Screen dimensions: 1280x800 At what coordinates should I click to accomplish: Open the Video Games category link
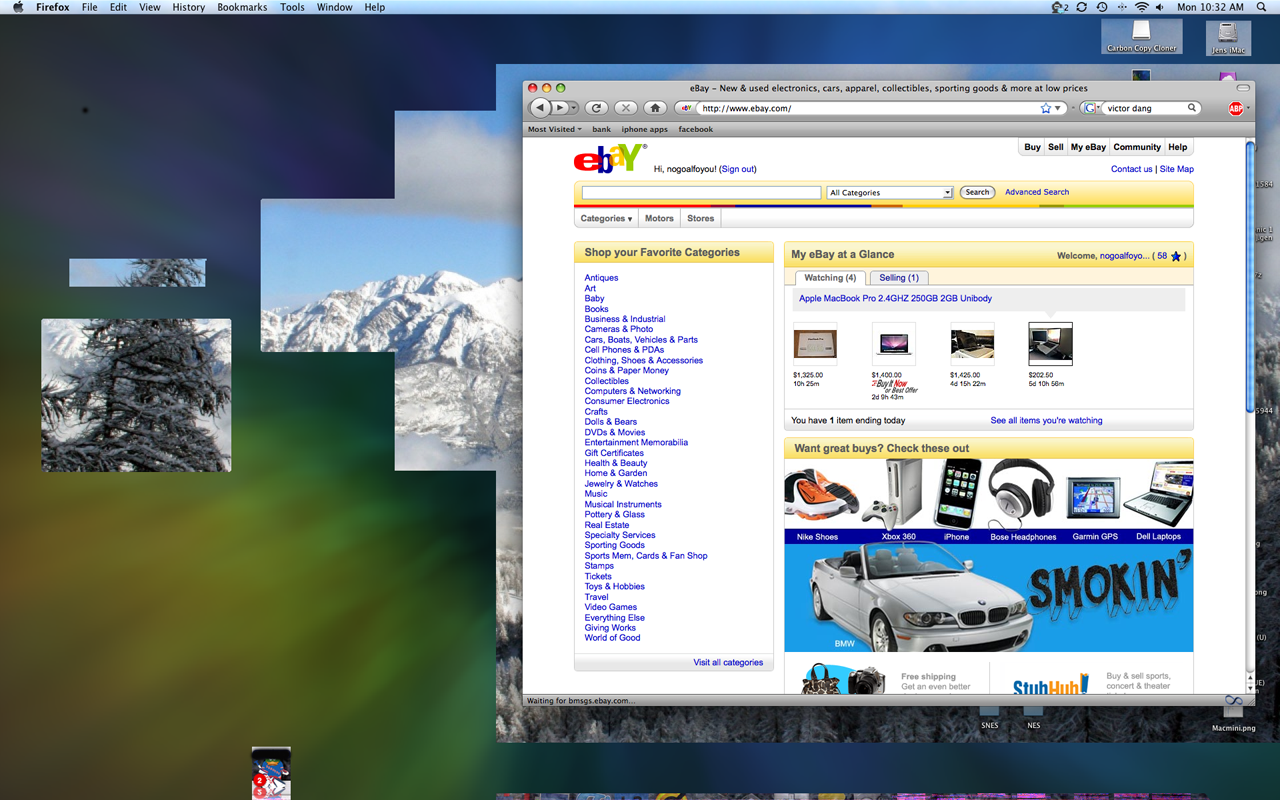(x=611, y=607)
